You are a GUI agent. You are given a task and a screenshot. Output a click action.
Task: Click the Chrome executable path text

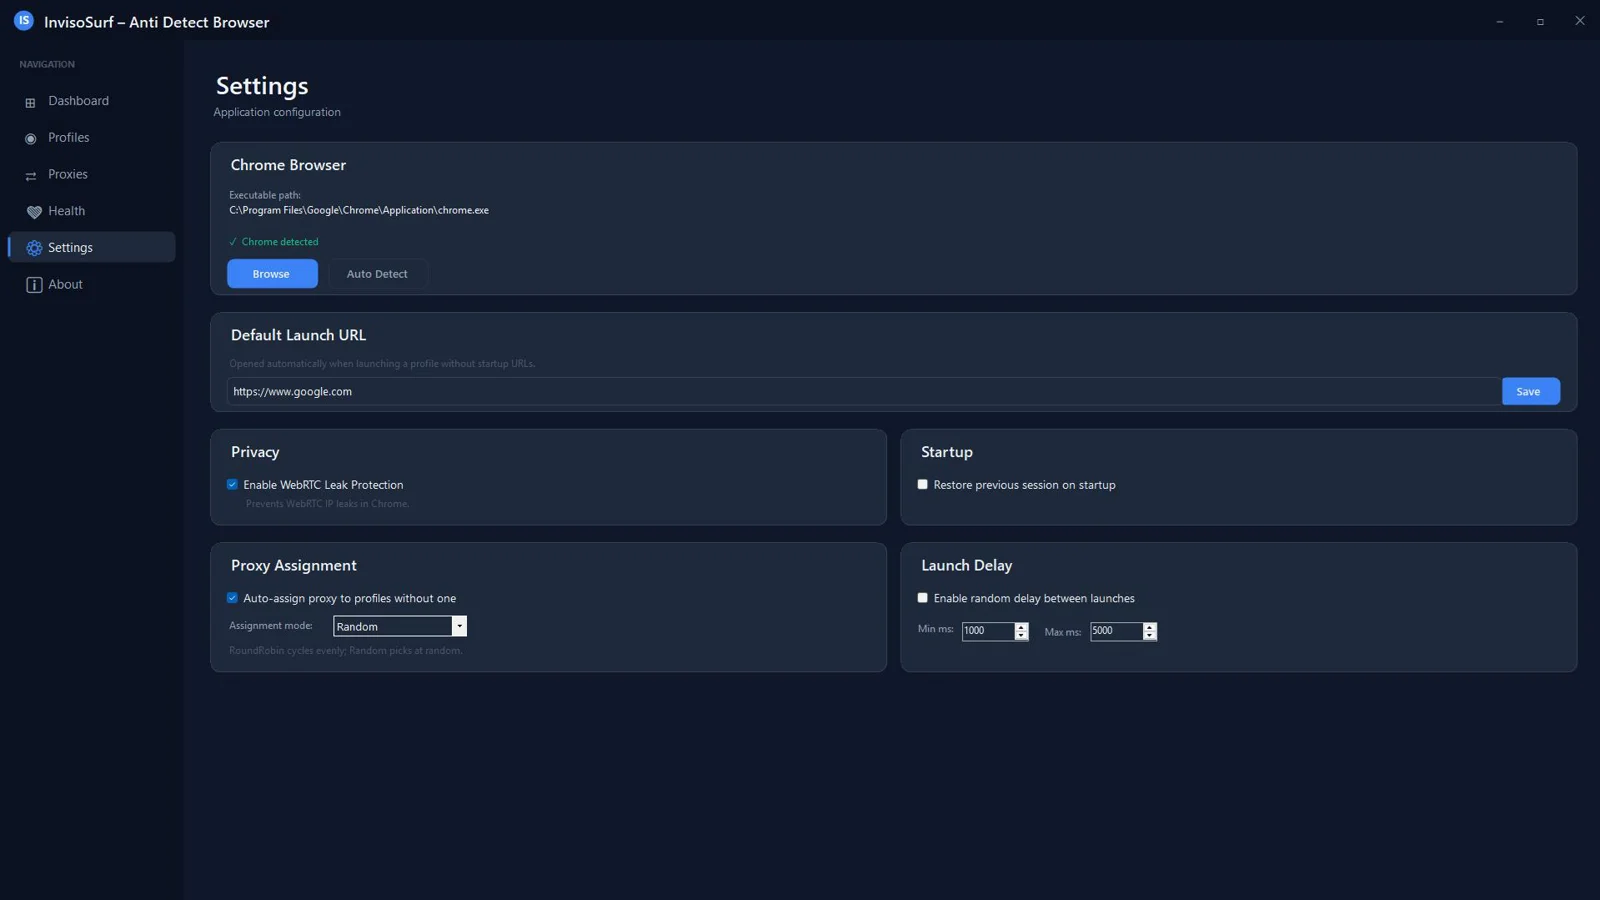coord(359,211)
